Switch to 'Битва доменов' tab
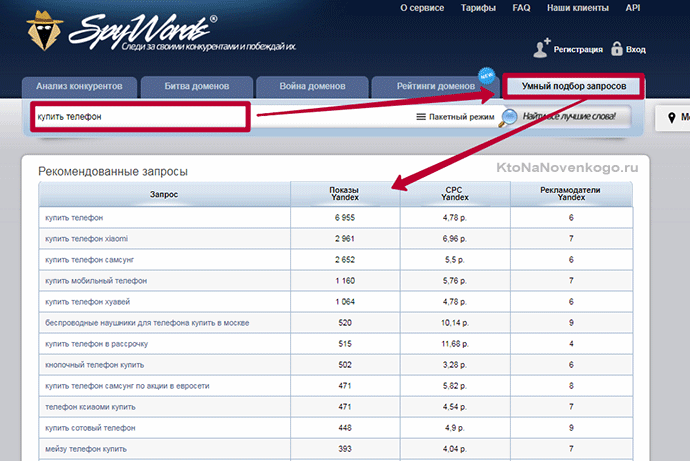The width and height of the screenshot is (690, 461). 197,87
